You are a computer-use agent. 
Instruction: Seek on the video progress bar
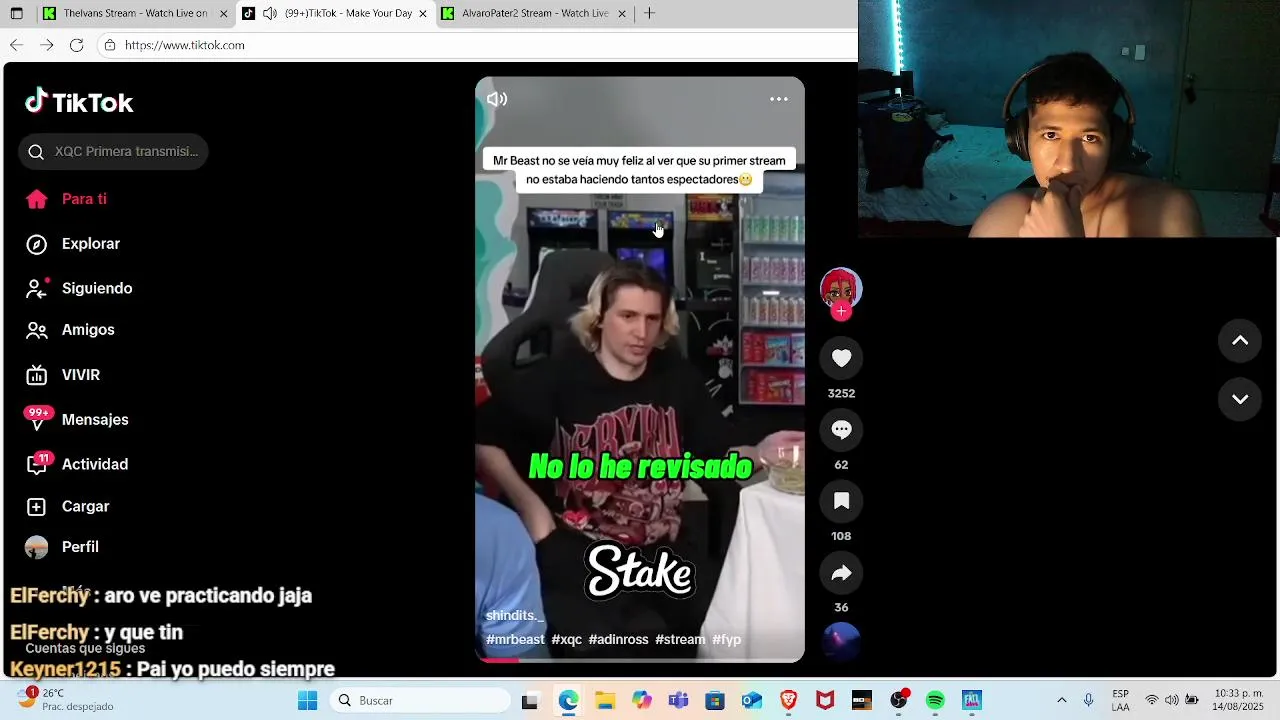pyautogui.click(x=640, y=660)
